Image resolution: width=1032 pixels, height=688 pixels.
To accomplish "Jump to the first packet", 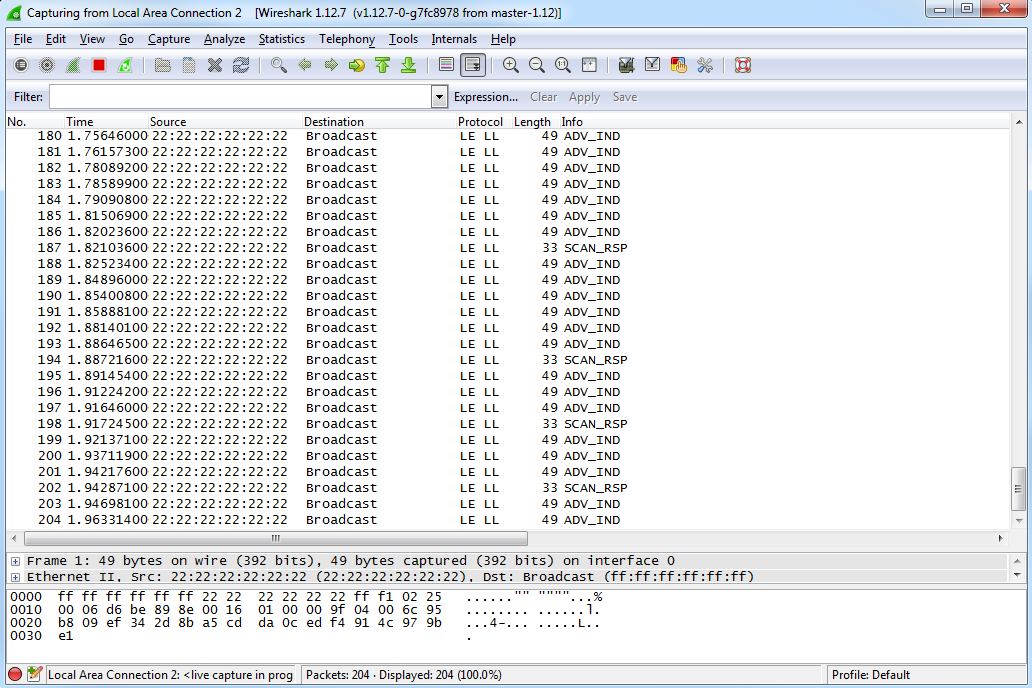I will (x=382, y=65).
